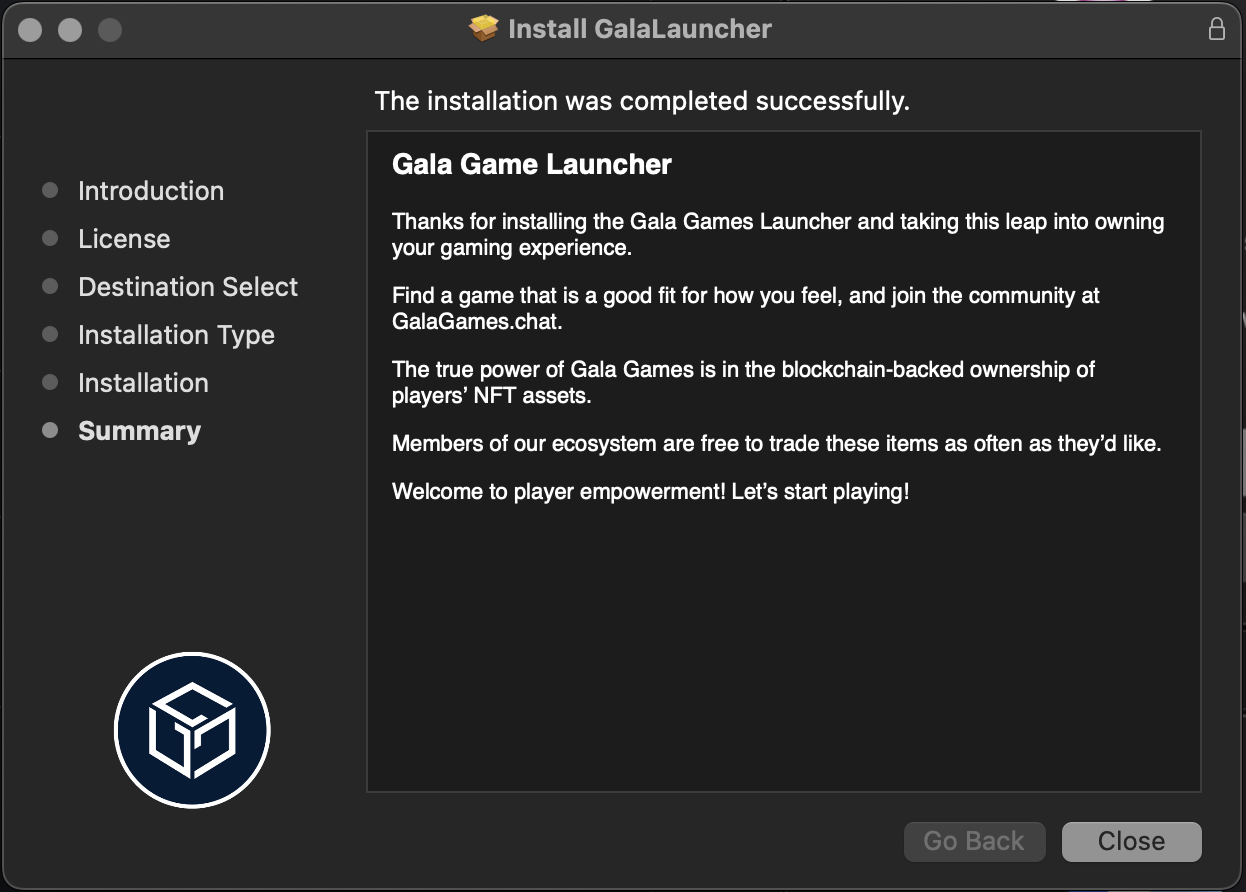The height and width of the screenshot is (892, 1246).
Task: Click the bullet dot beside Introduction
Action: (x=50, y=190)
